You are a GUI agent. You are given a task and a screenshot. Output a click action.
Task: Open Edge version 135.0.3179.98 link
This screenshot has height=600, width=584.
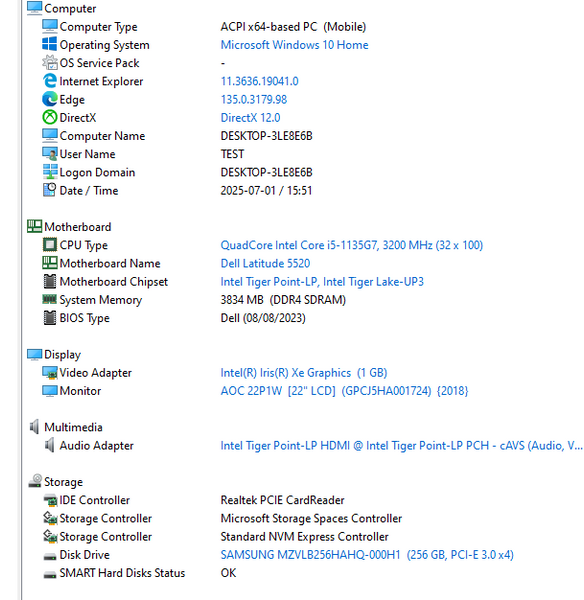click(254, 99)
